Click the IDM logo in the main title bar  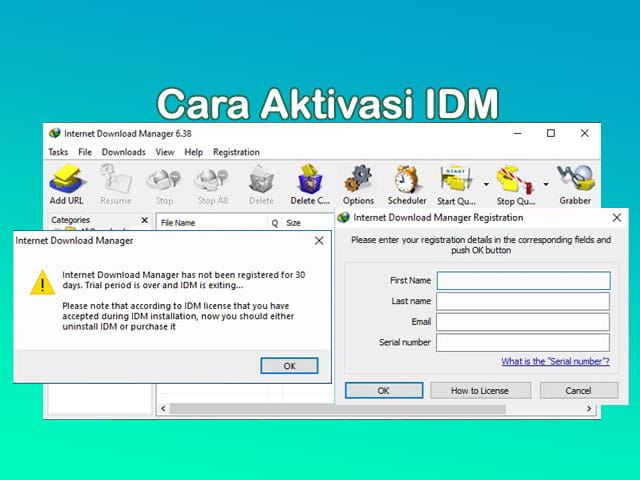tap(55, 133)
